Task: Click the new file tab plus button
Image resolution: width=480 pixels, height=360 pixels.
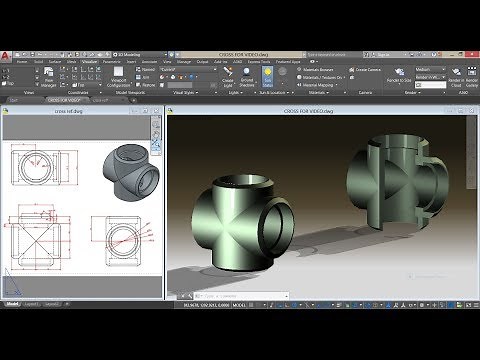Action: (x=133, y=100)
